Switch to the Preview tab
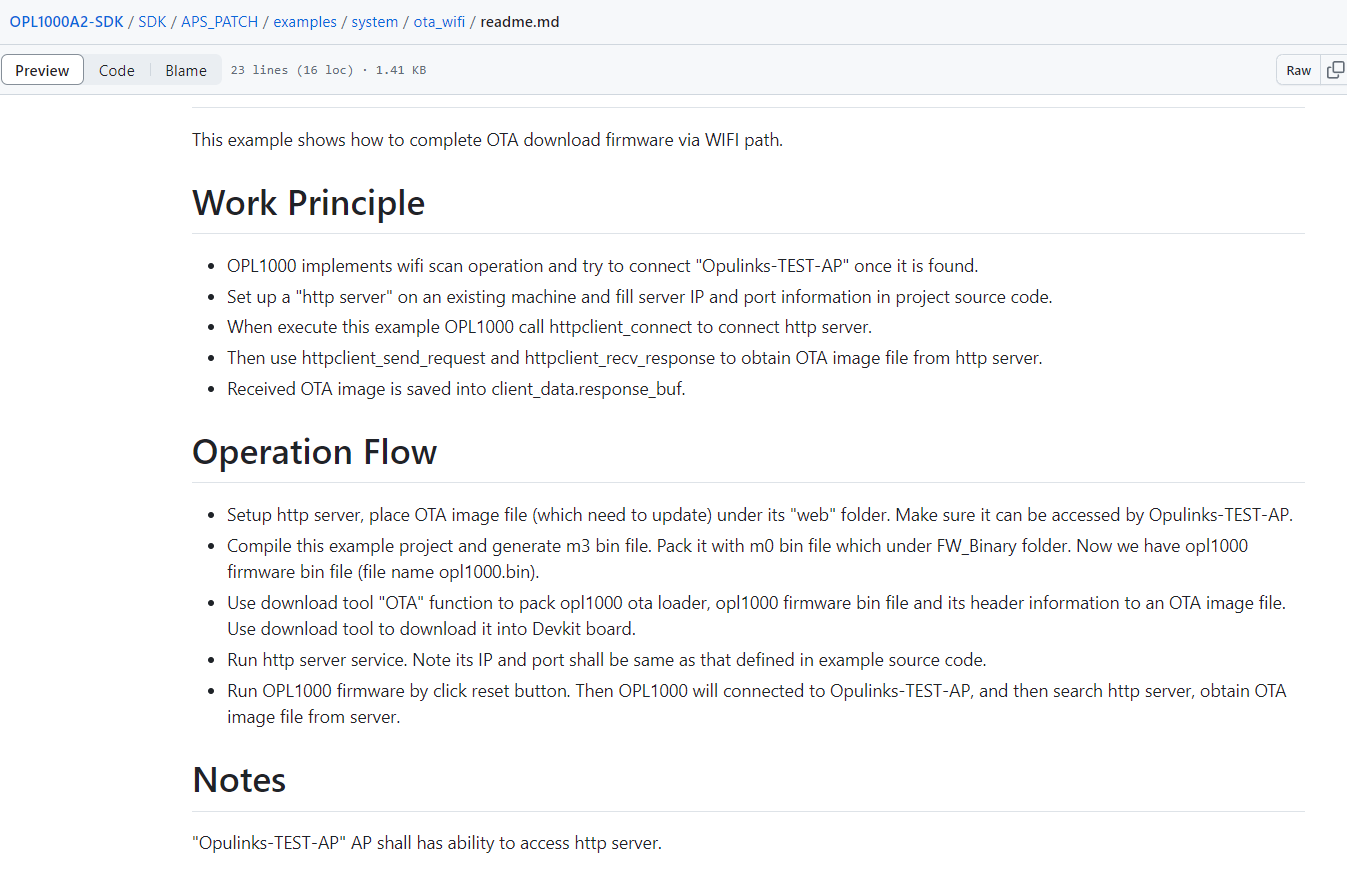This screenshot has width=1347, height=886. (x=42, y=70)
